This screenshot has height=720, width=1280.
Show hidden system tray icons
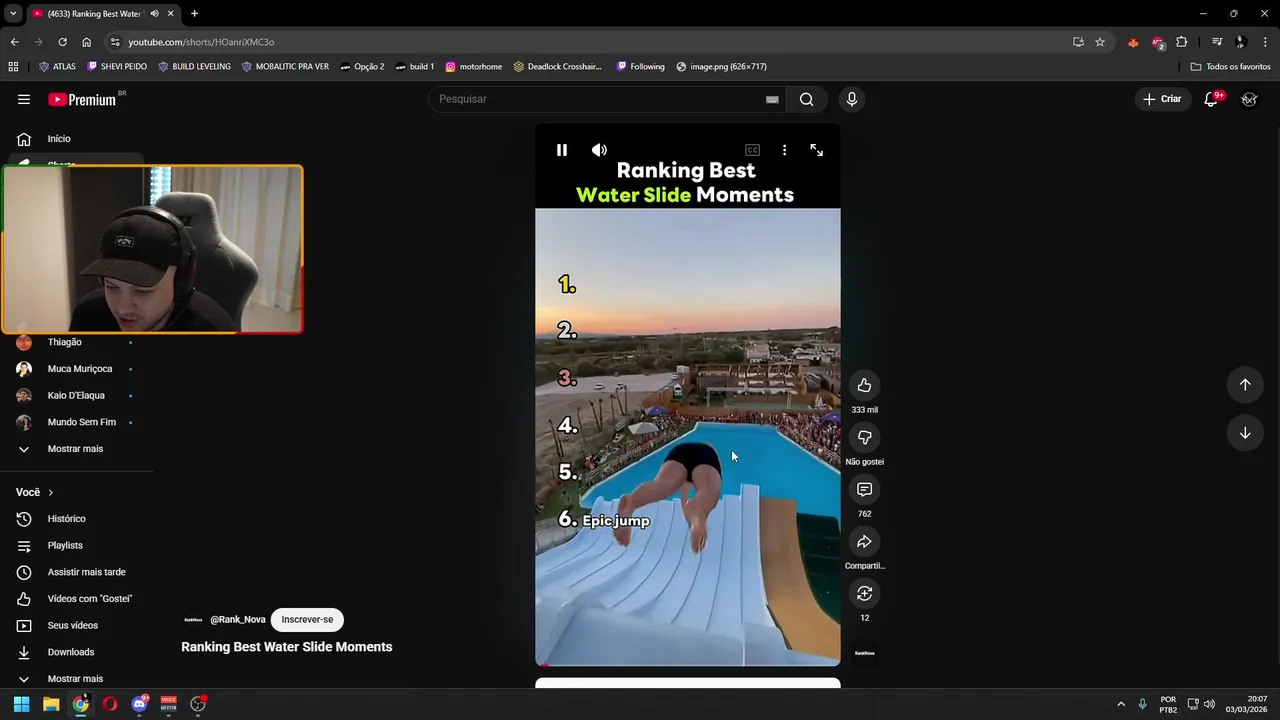[x=1121, y=704]
